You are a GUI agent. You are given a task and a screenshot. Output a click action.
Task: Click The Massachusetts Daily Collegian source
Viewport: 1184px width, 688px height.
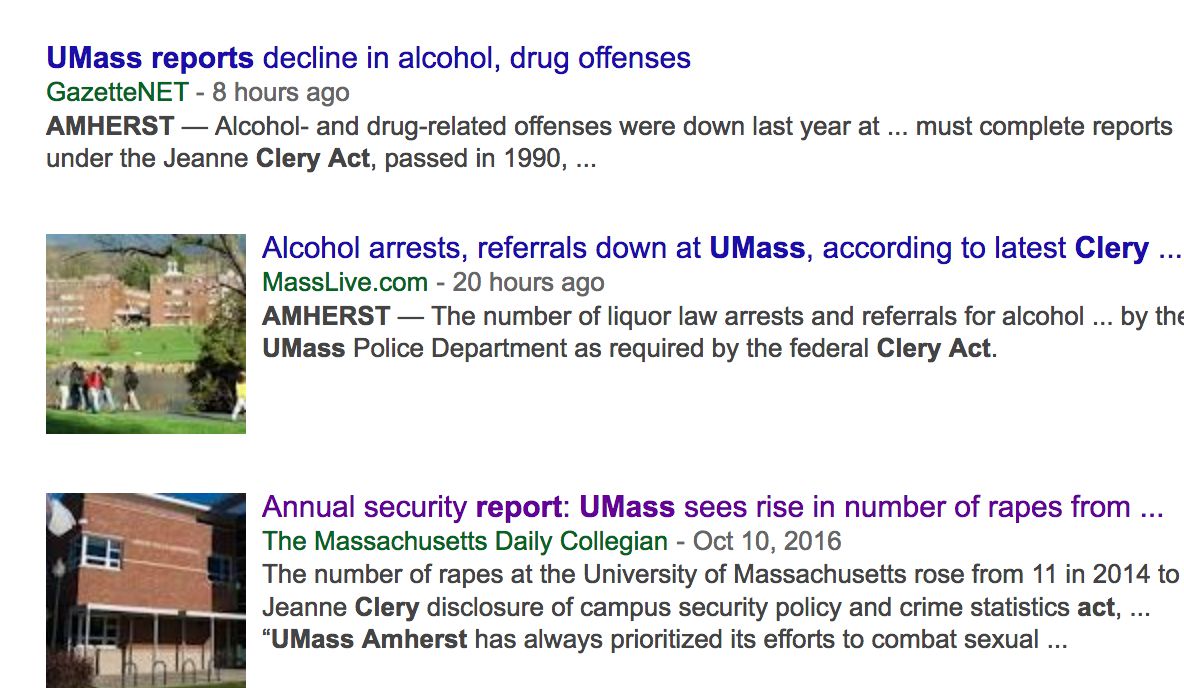click(465, 541)
